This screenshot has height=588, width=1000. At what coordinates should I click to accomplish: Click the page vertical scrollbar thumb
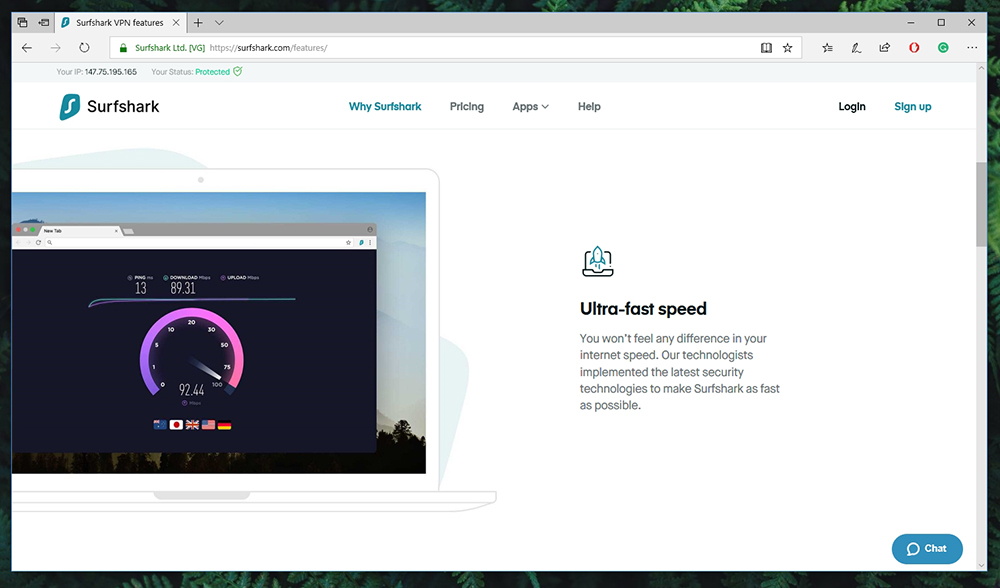pyautogui.click(x=981, y=205)
